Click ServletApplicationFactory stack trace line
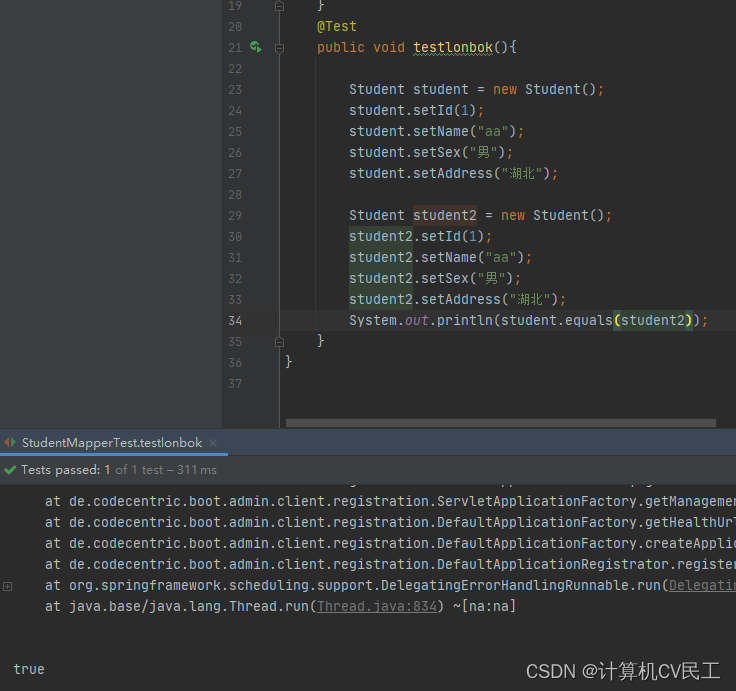The height and width of the screenshot is (691, 736). pyautogui.click(x=391, y=501)
